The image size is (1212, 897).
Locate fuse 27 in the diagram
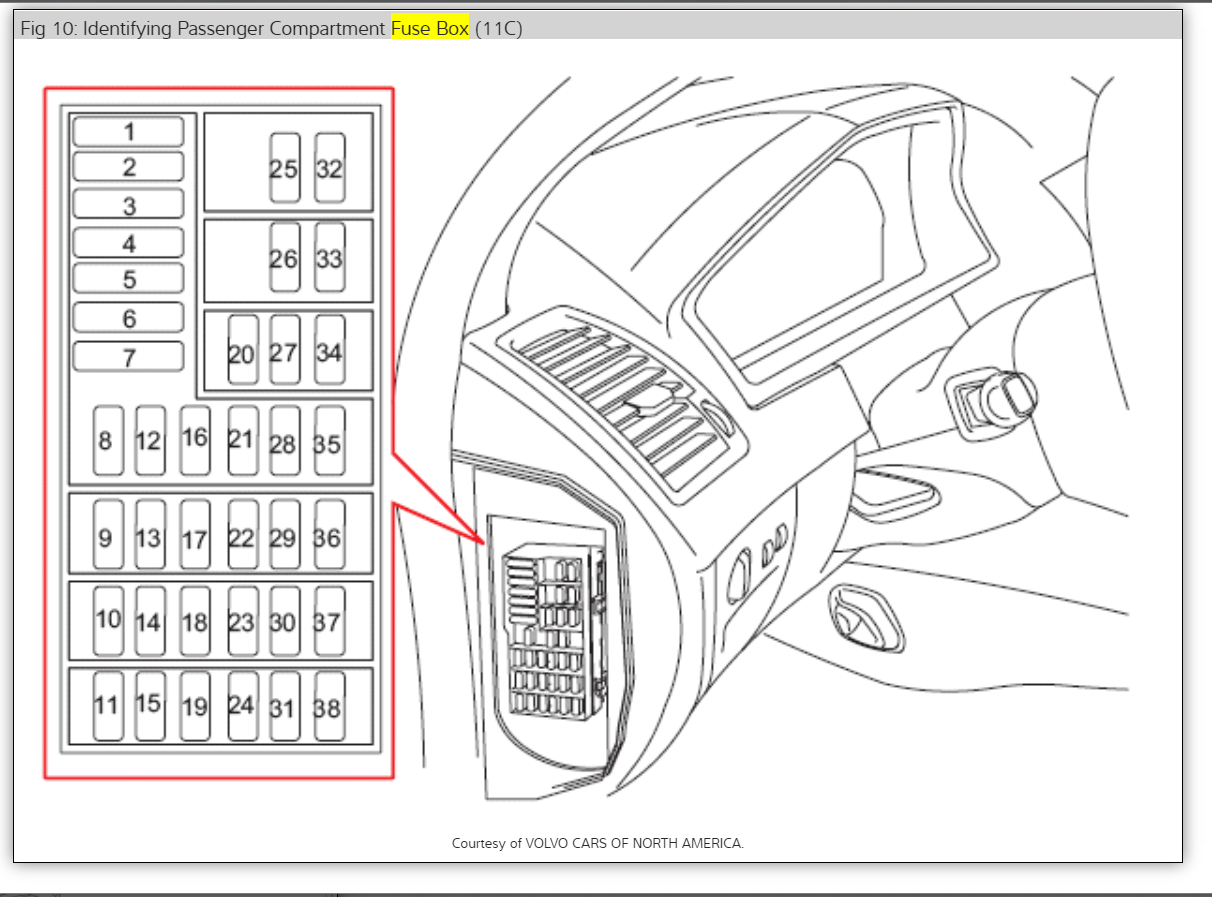(x=284, y=351)
